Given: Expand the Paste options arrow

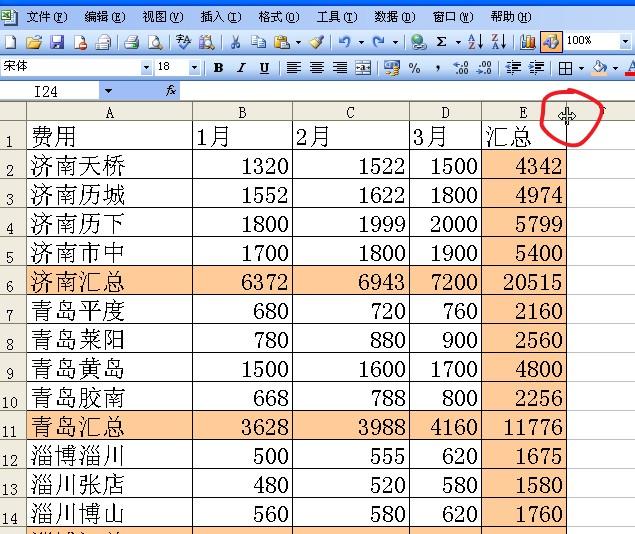Looking at the screenshot, I should click(298, 42).
